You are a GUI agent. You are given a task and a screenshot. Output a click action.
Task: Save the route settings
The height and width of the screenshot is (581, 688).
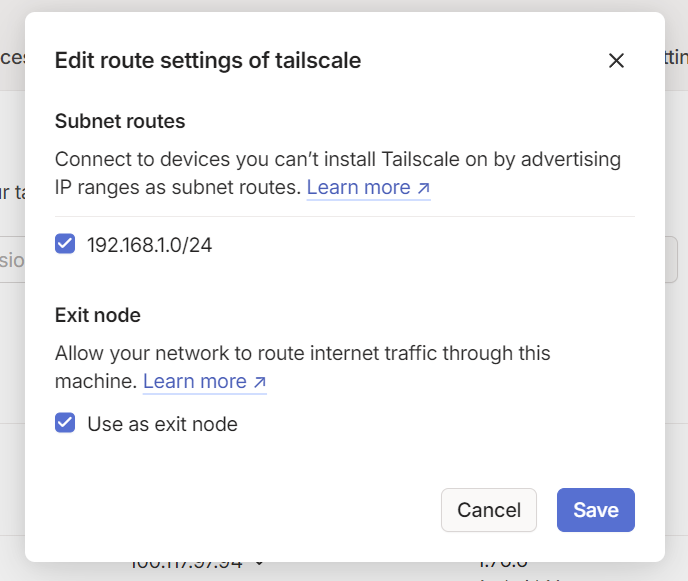click(x=596, y=510)
